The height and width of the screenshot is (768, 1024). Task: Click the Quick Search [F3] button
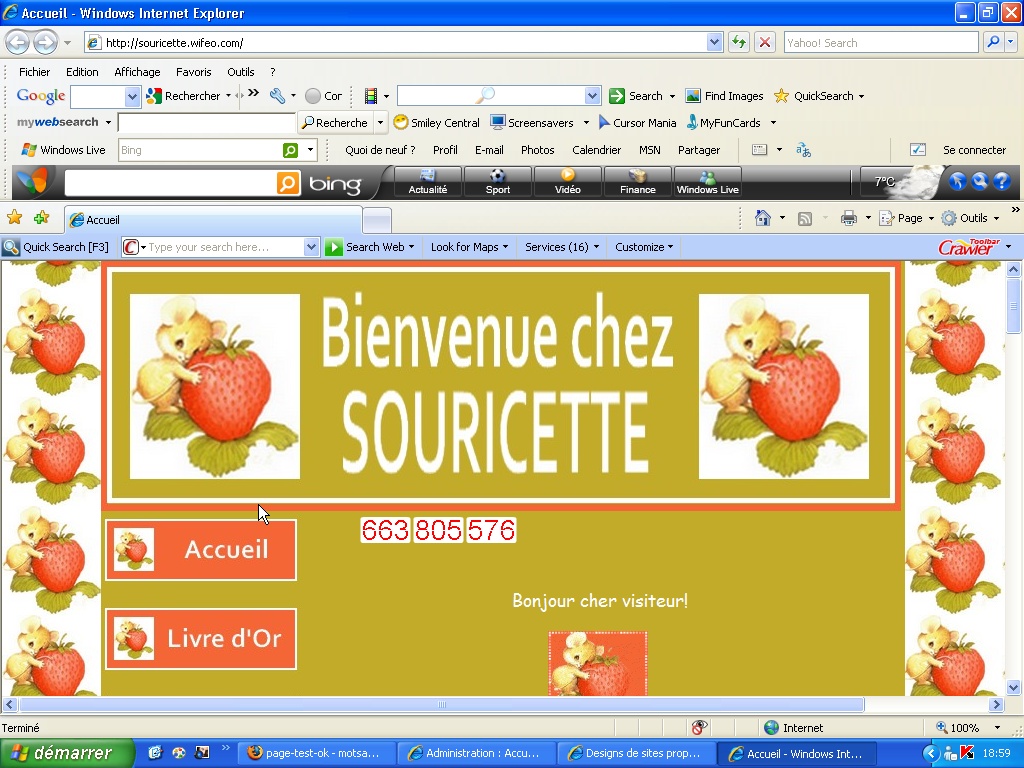pyautogui.click(x=56, y=247)
